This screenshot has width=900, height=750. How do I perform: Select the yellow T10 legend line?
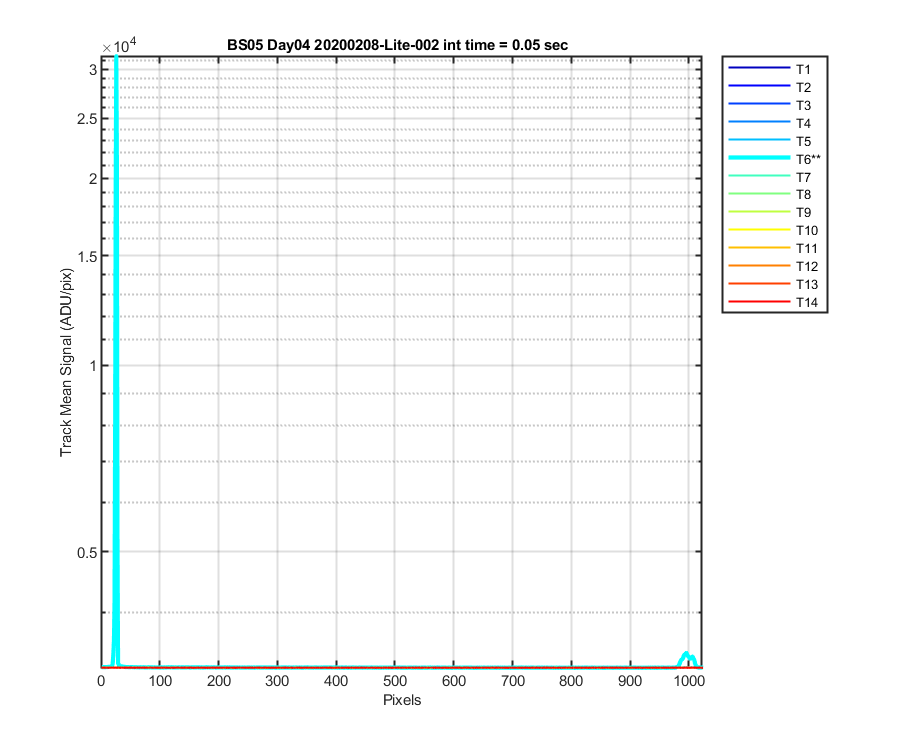click(759, 230)
